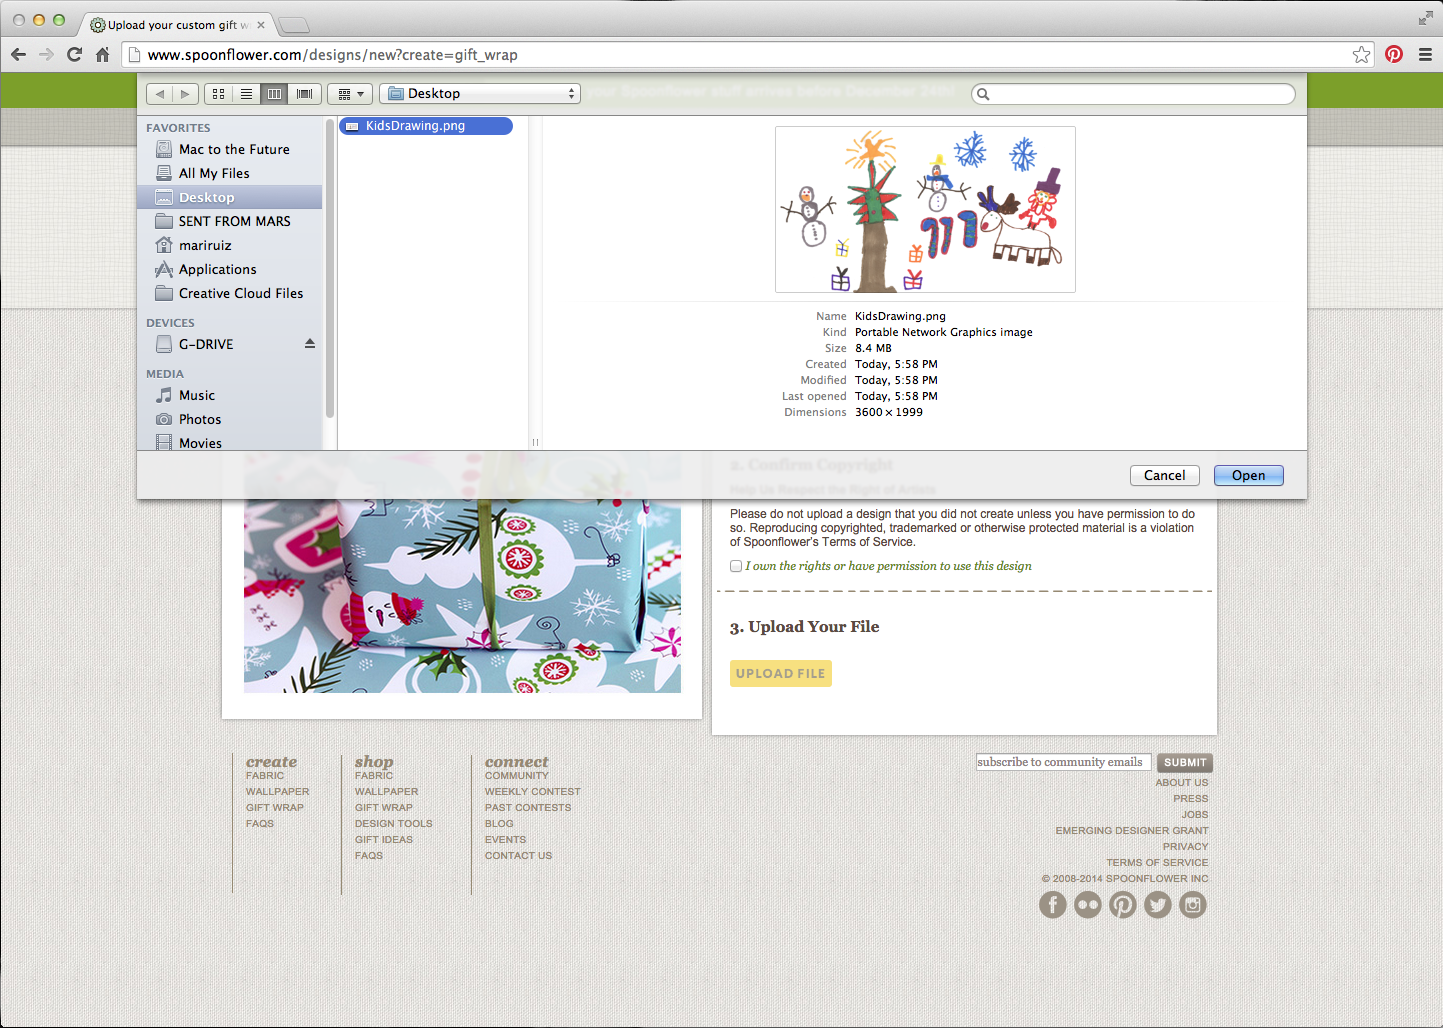1443x1028 pixels.
Task: Select the KidsDrawing.png file
Action: [426, 126]
